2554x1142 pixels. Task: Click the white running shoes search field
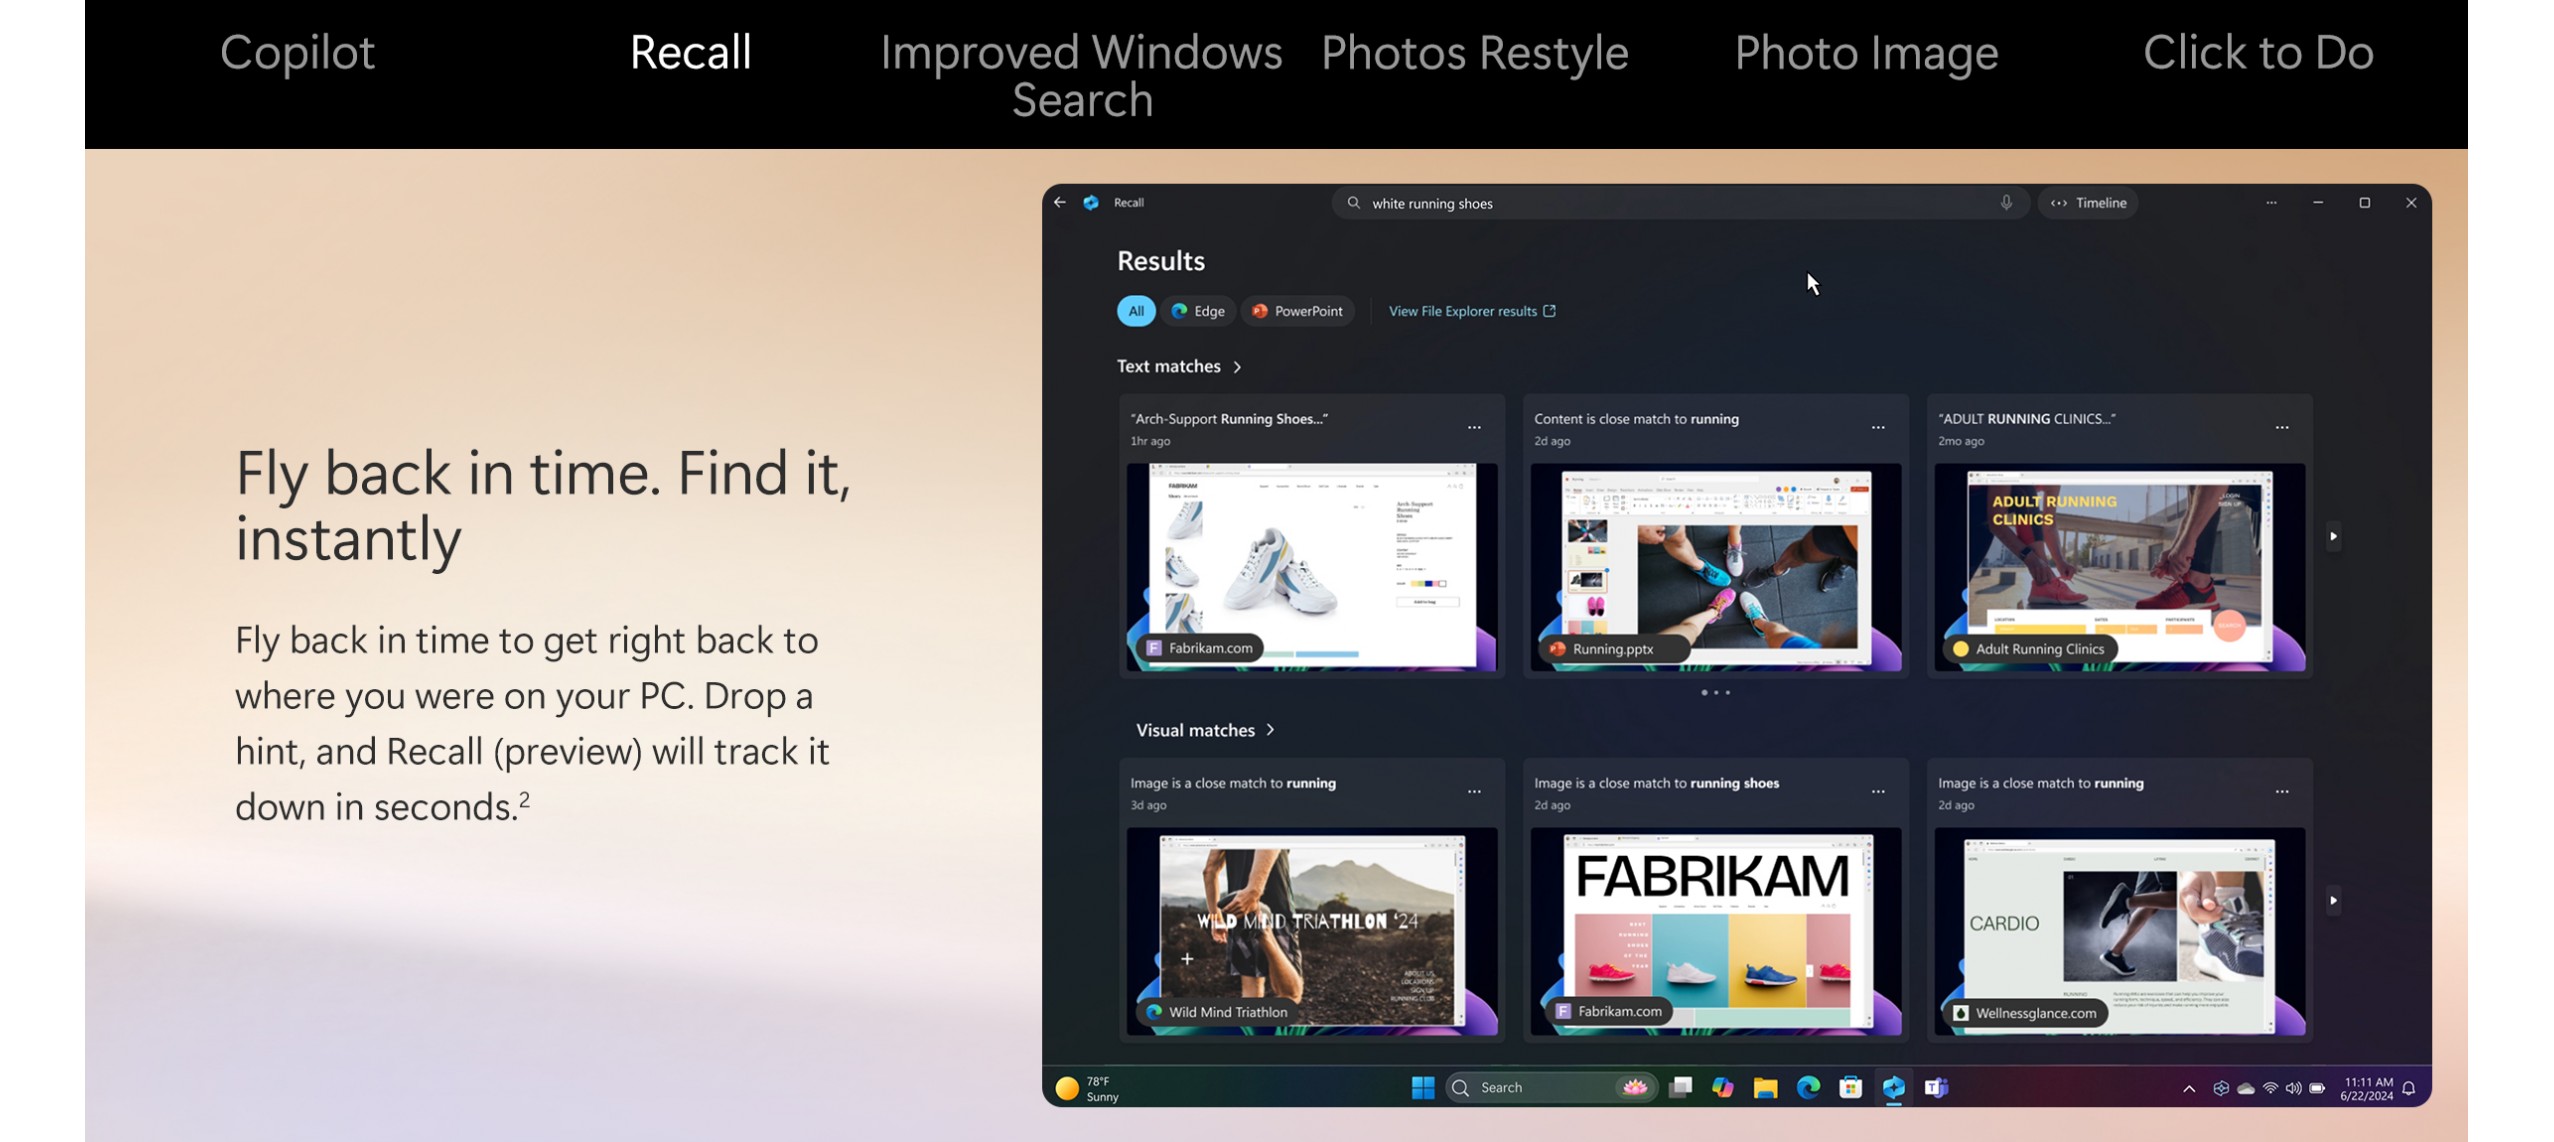(x=1680, y=203)
